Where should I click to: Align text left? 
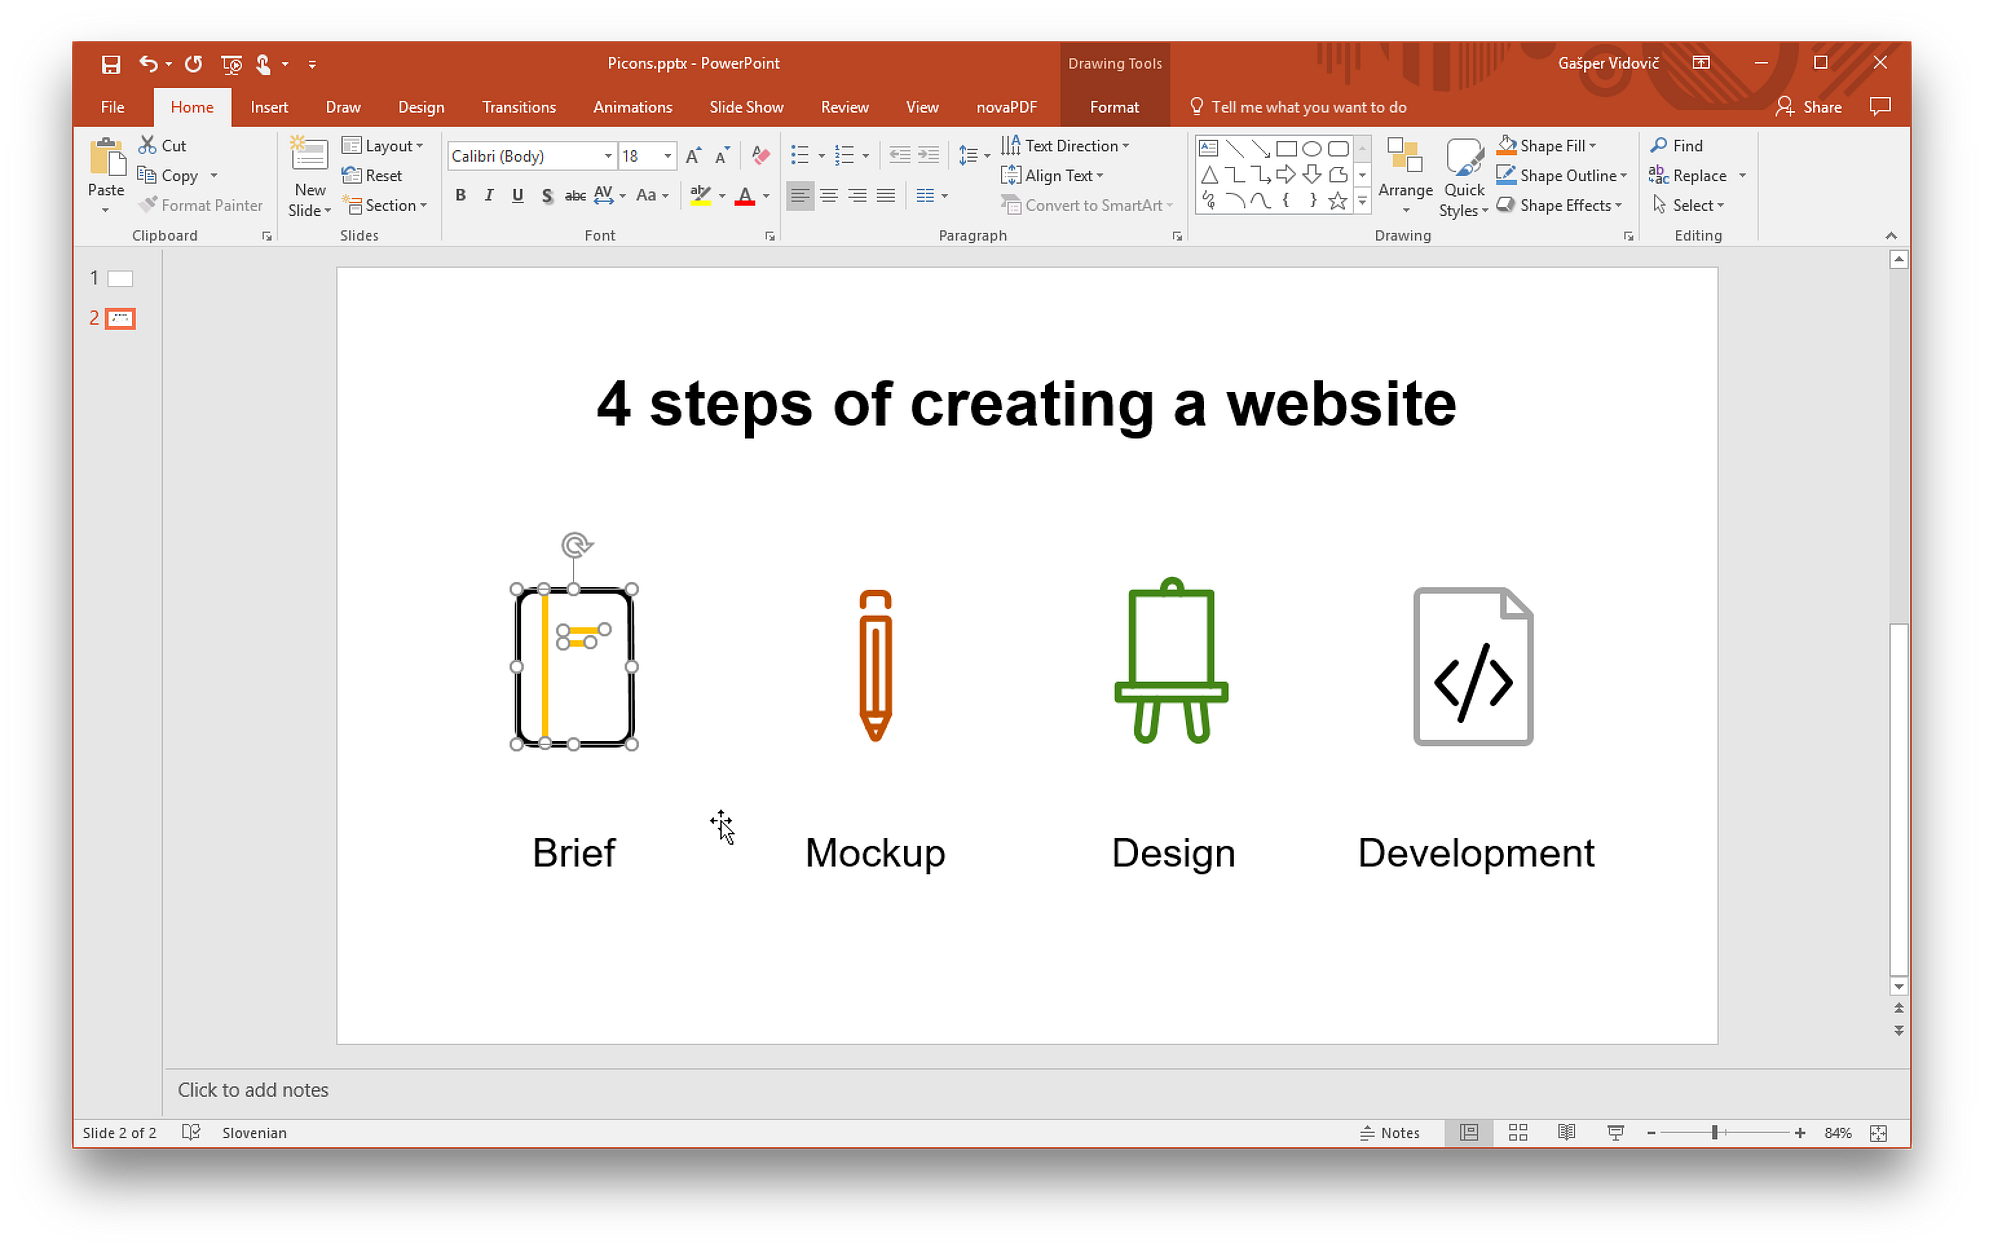click(x=800, y=195)
